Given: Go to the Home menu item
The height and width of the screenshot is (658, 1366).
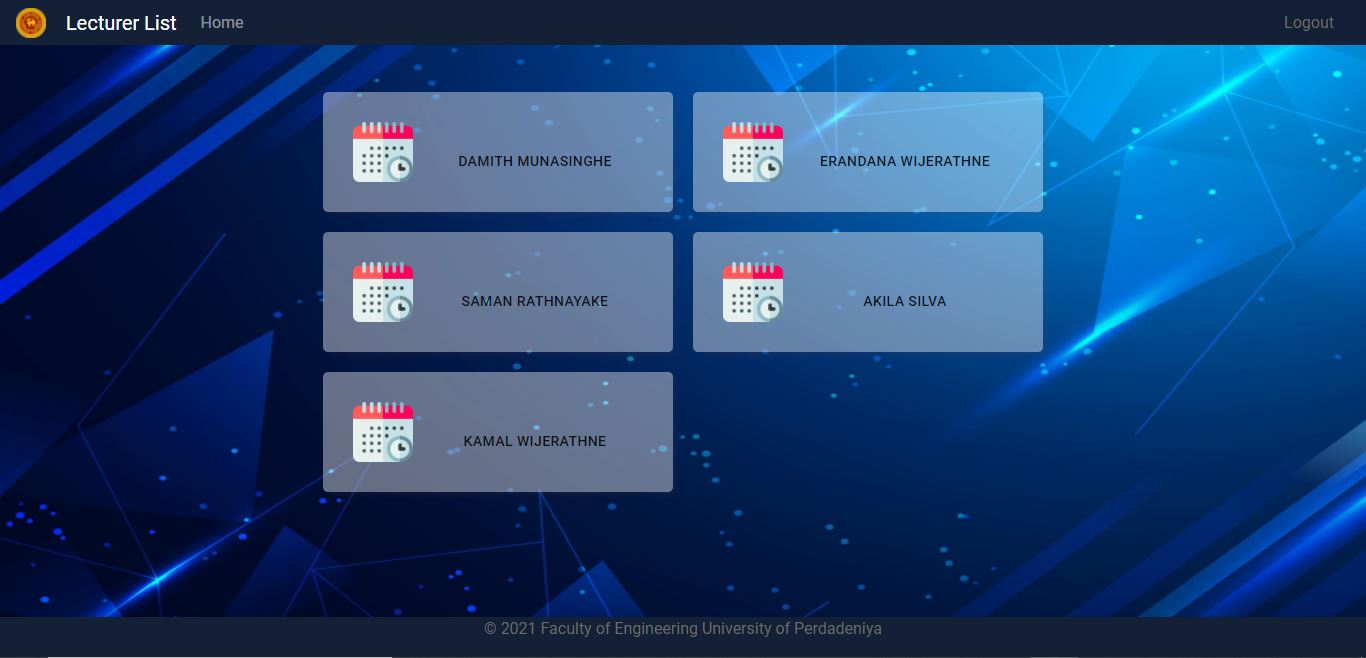Looking at the screenshot, I should (222, 22).
